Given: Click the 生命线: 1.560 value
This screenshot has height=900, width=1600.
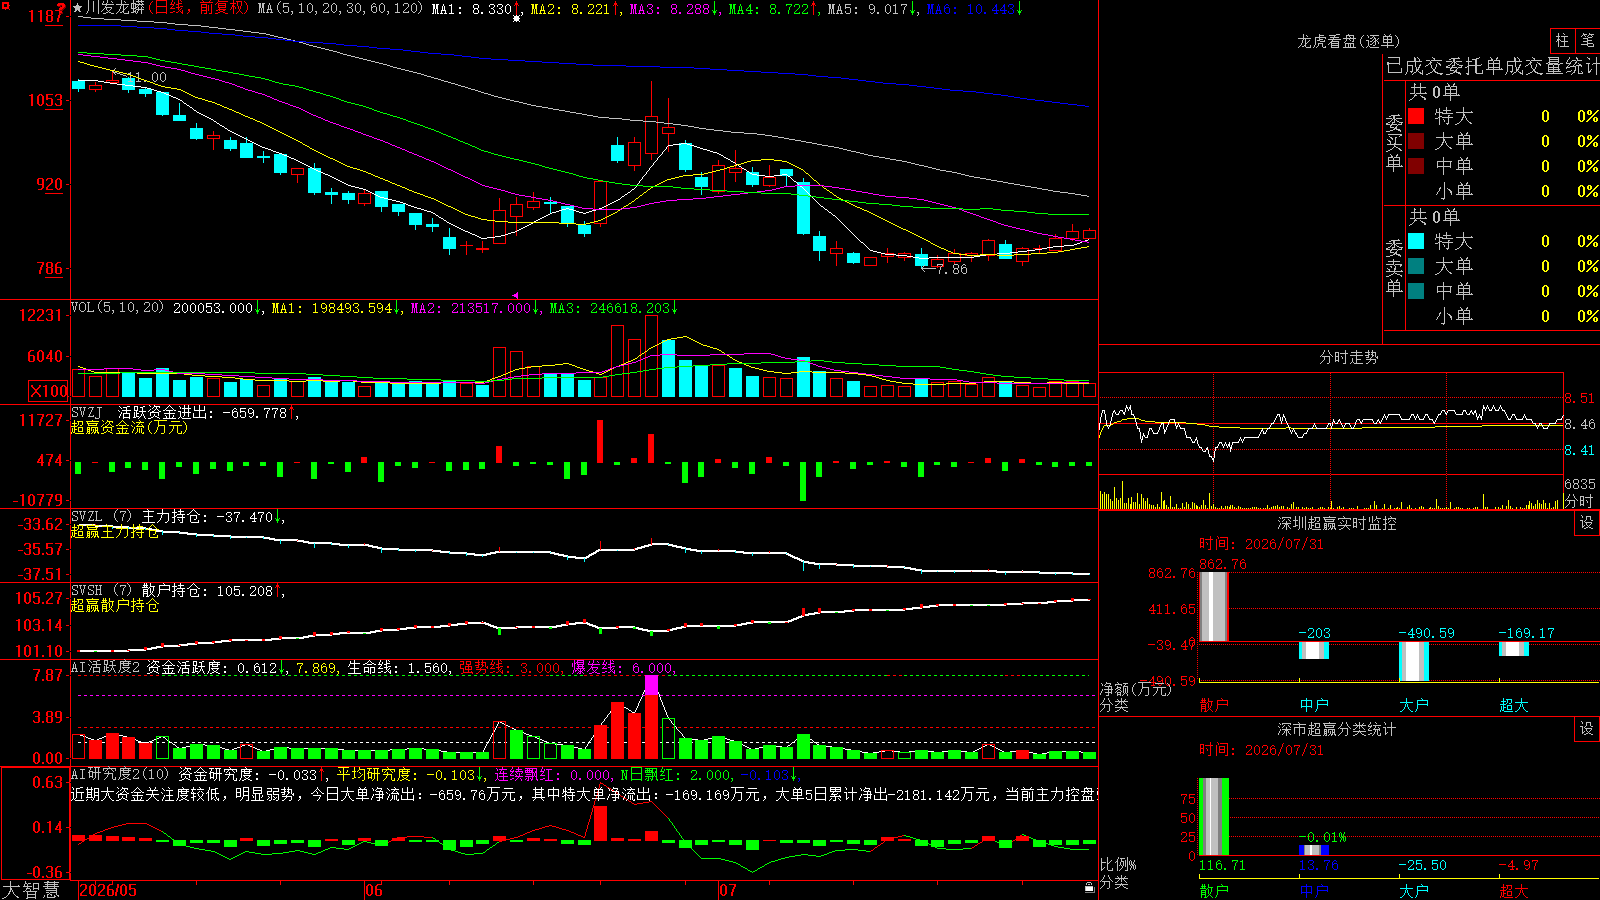Looking at the screenshot, I should point(398,668).
